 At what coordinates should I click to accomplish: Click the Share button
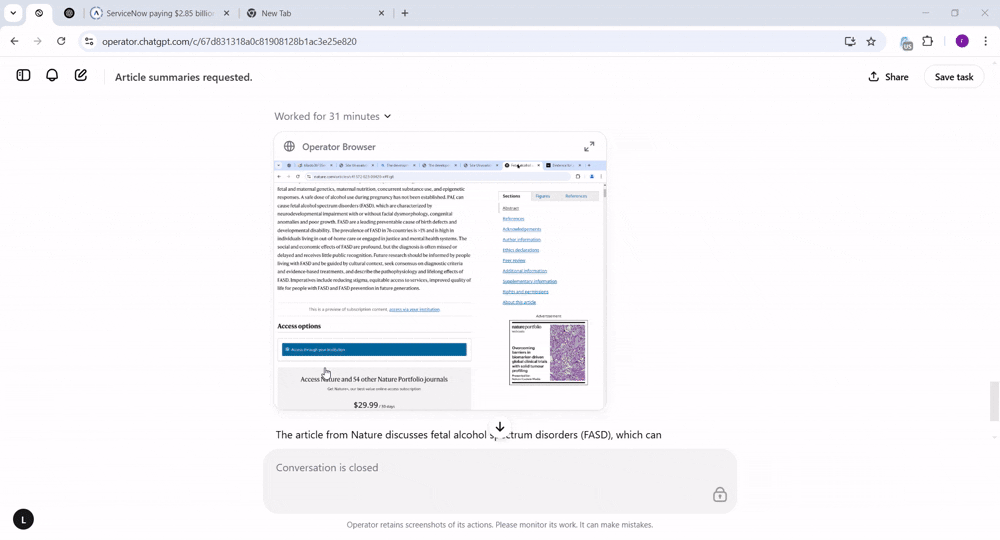click(888, 77)
